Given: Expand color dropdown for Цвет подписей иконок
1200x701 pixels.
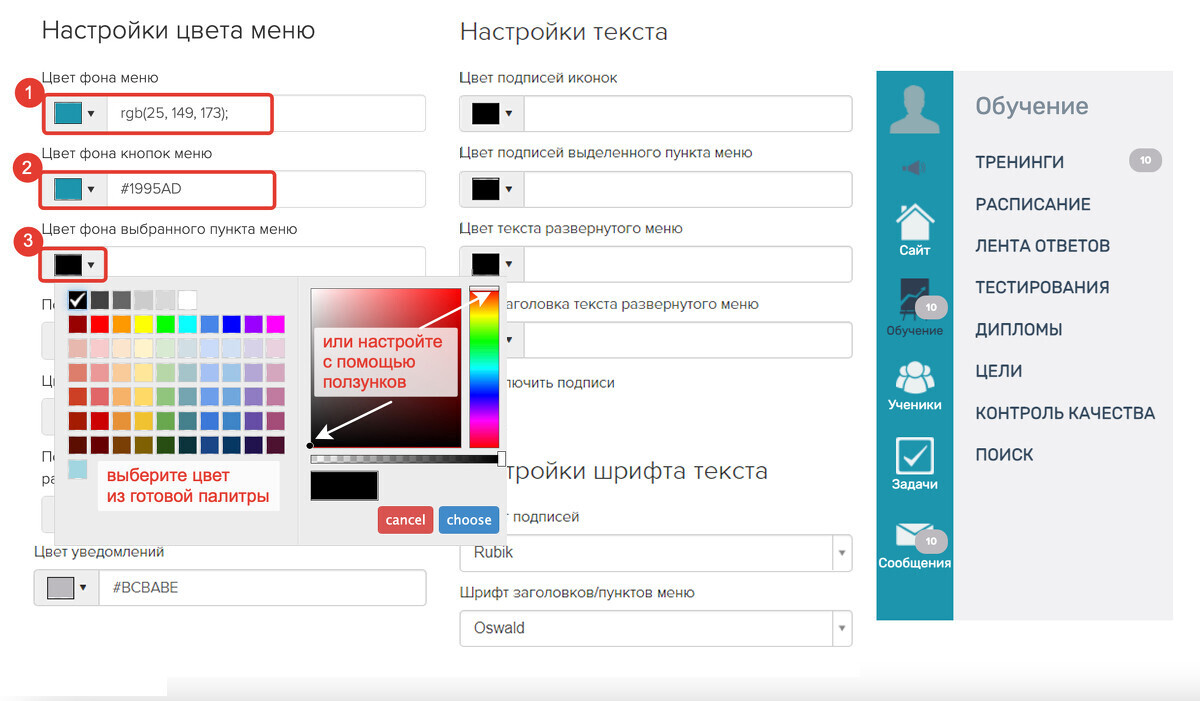Looking at the screenshot, I should pos(492,114).
